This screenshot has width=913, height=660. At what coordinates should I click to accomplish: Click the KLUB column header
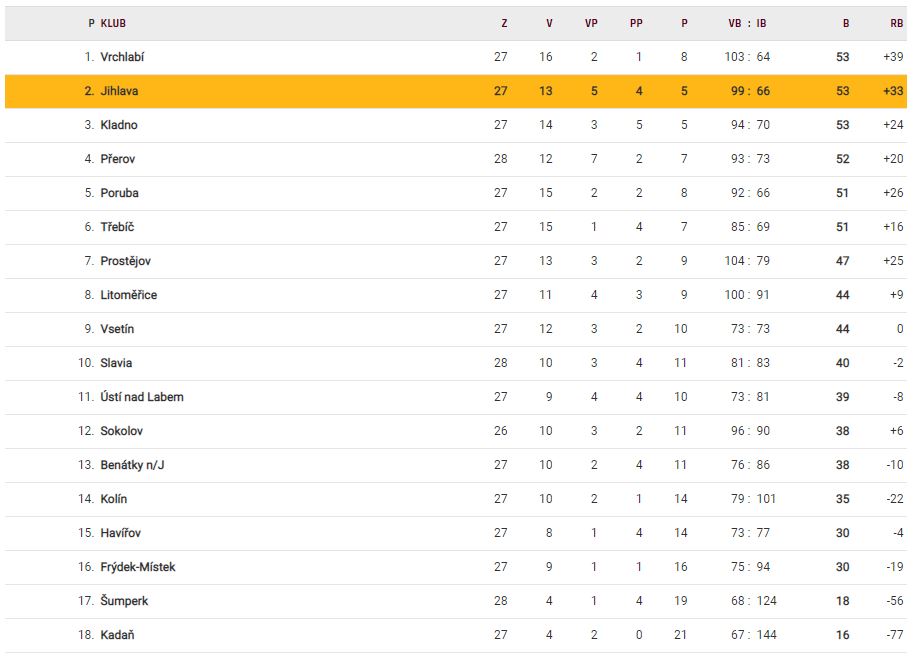(x=113, y=23)
